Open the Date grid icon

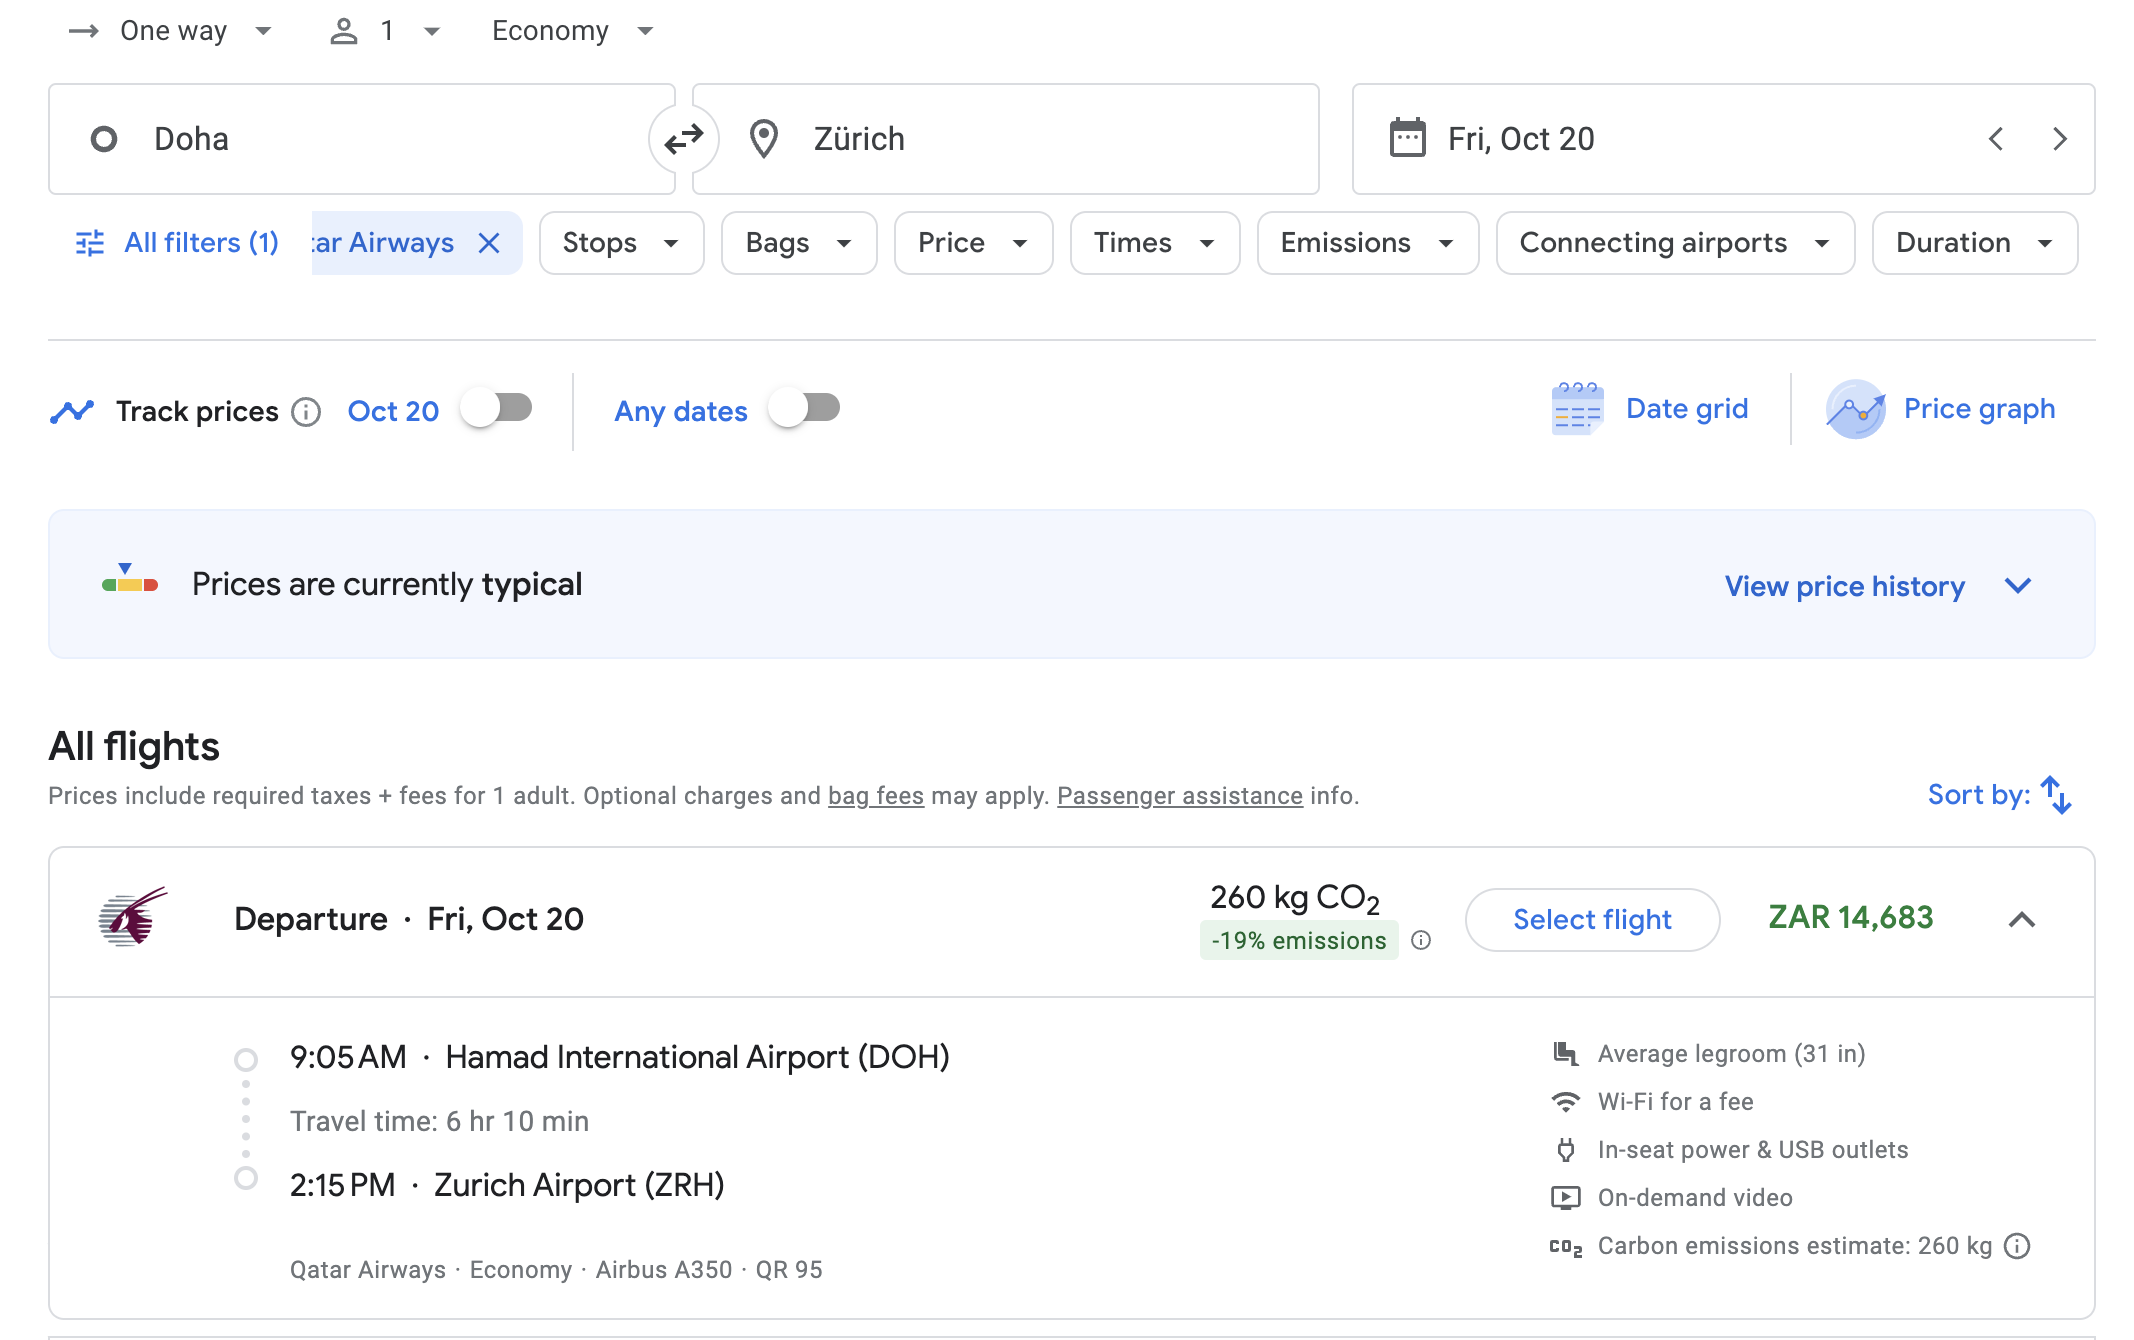point(1577,409)
